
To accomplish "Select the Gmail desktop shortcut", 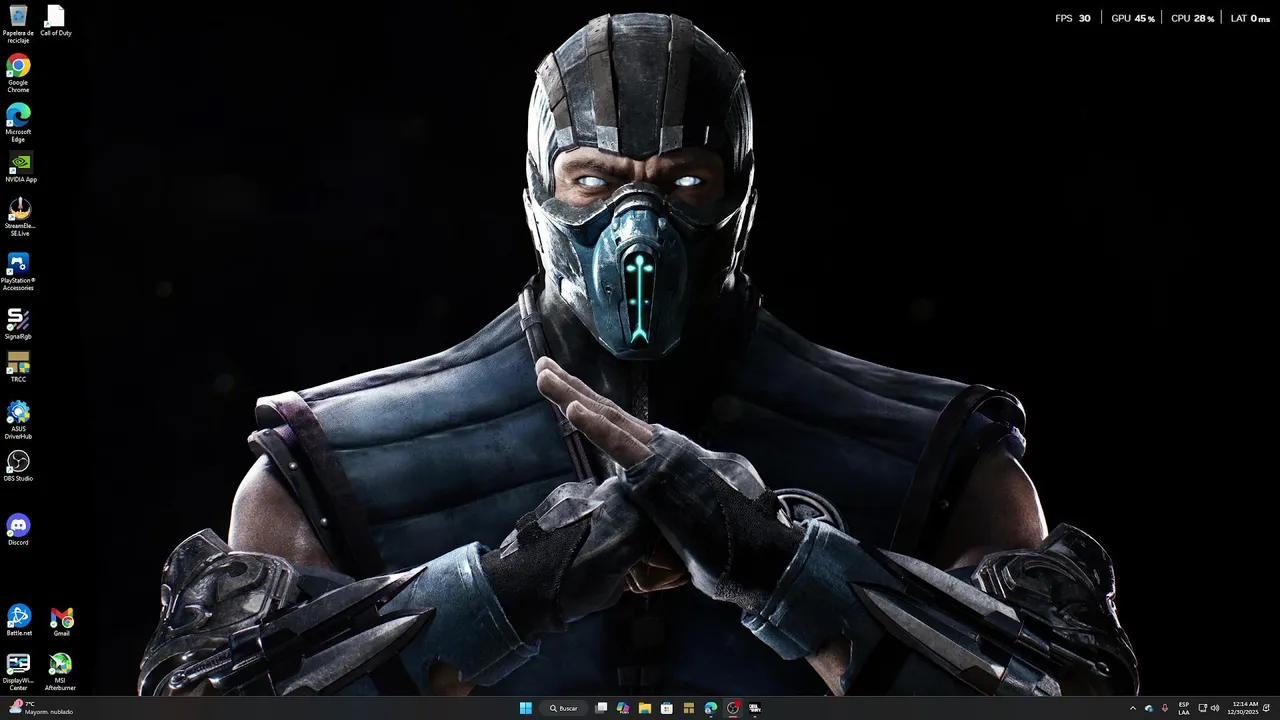I will (x=62, y=621).
